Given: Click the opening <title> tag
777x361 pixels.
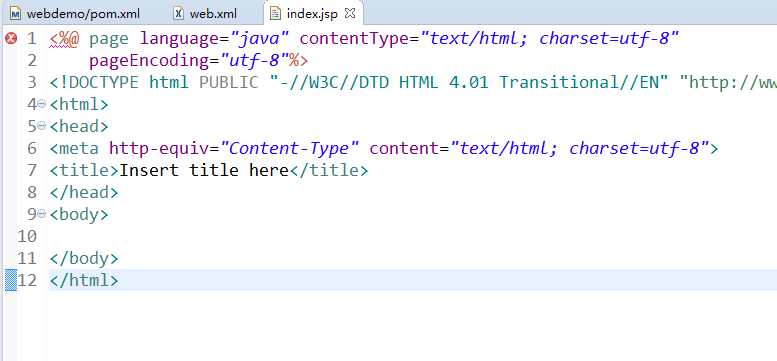Looking at the screenshot, I should point(84,170).
